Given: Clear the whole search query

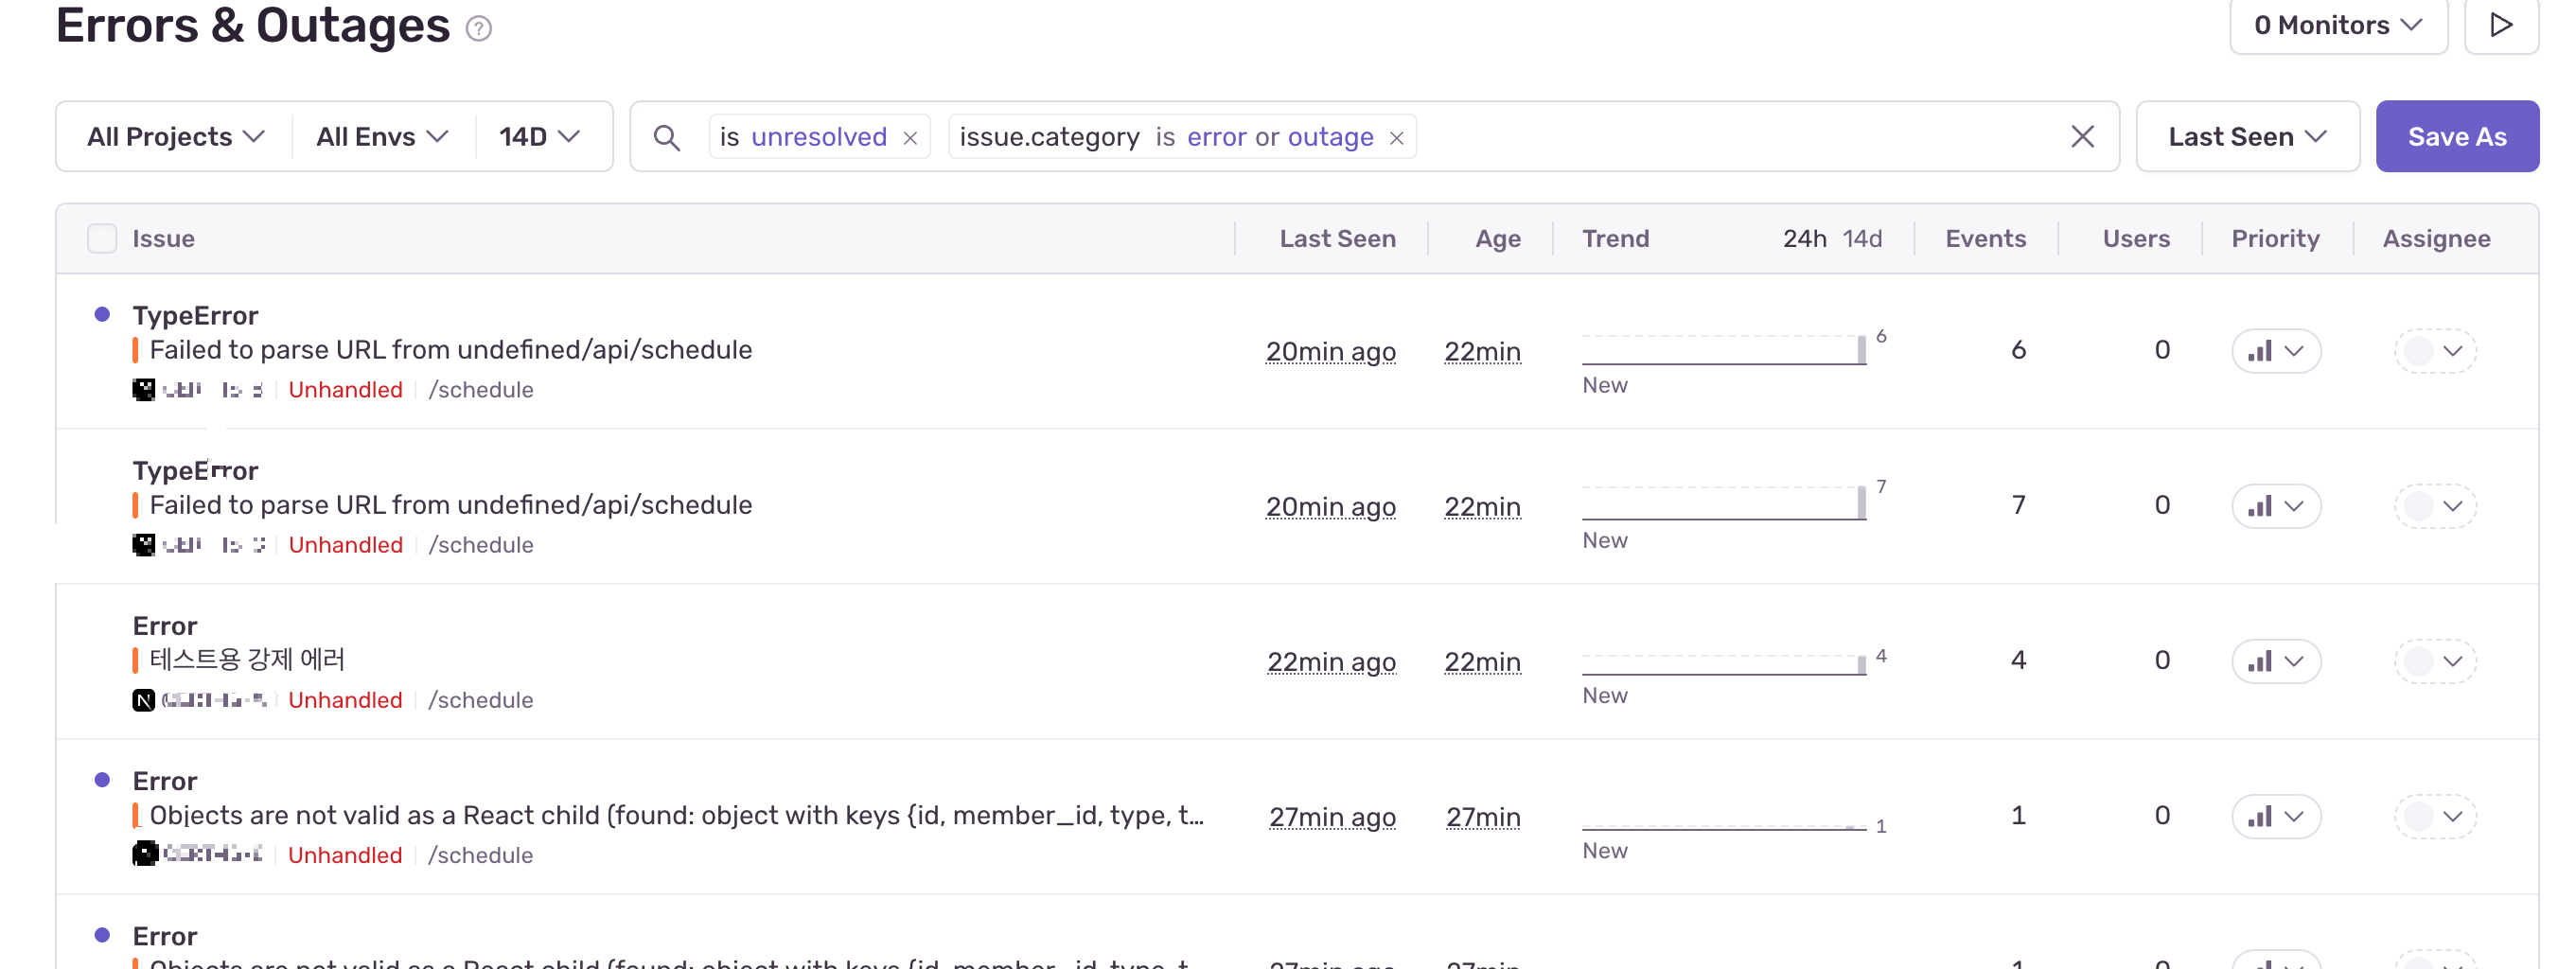Looking at the screenshot, I should 2082,136.
